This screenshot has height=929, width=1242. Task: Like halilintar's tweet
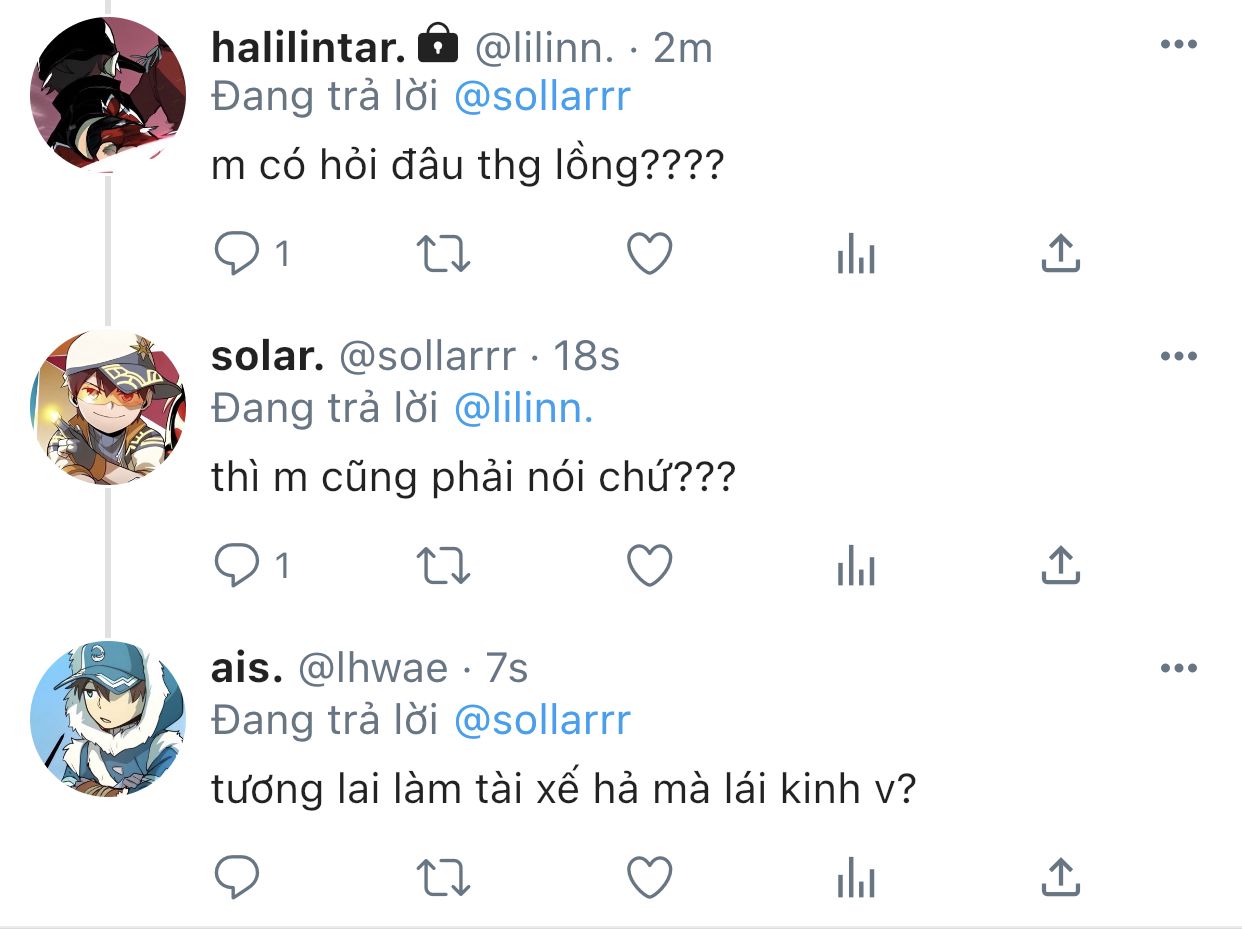coord(649,256)
